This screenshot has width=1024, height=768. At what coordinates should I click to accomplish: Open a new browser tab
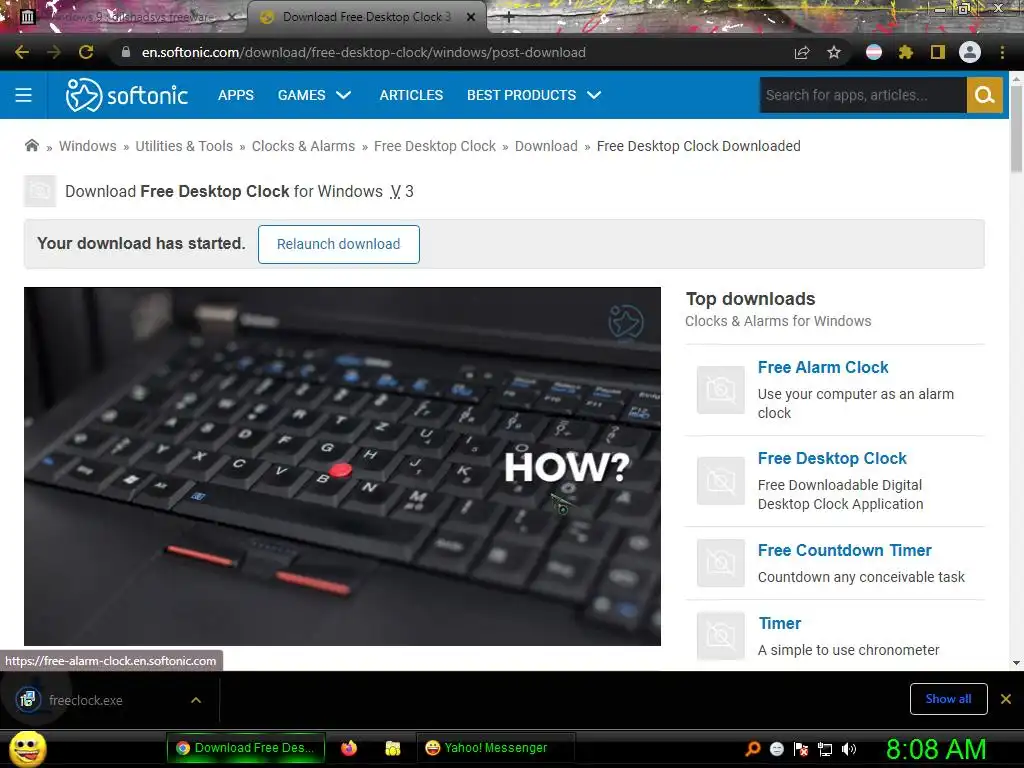point(509,18)
